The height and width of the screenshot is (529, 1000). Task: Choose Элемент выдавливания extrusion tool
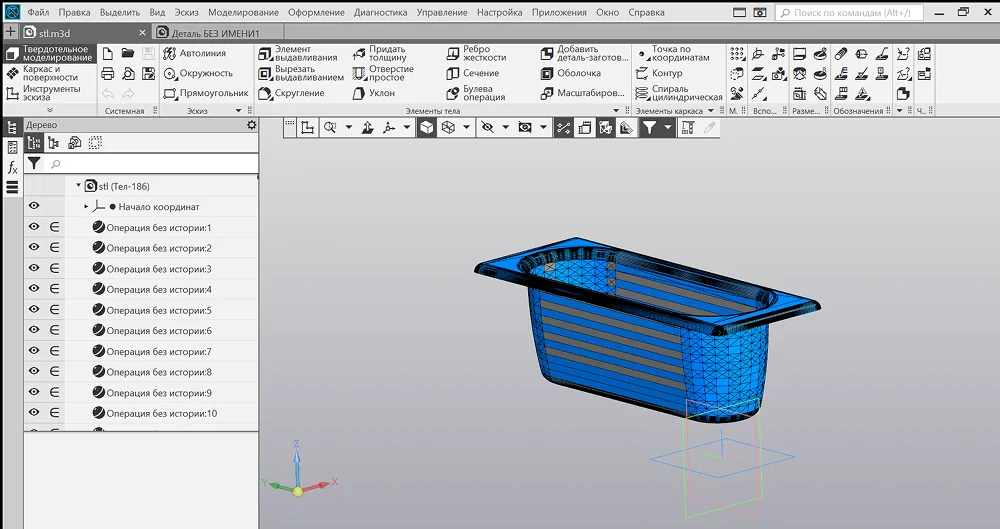[x=300, y=53]
